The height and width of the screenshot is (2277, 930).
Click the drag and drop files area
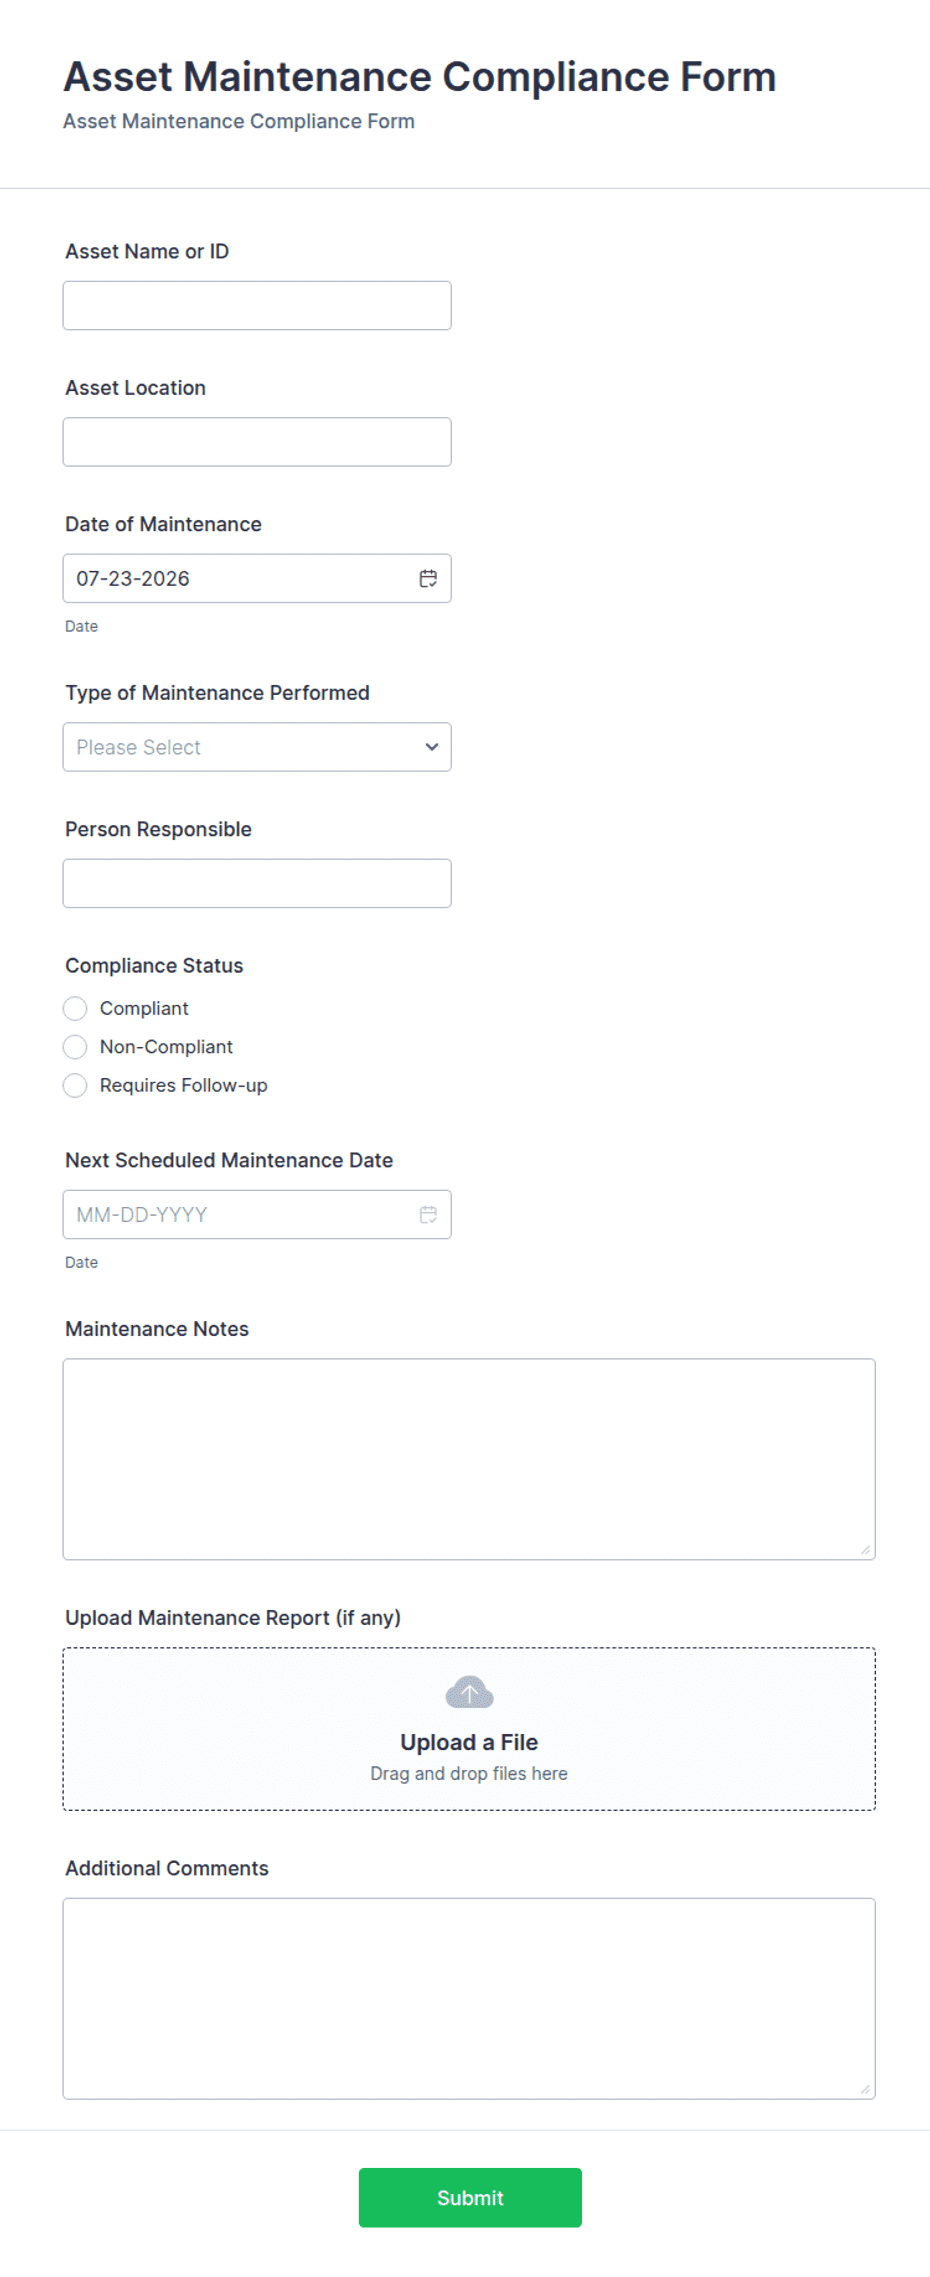pyautogui.click(x=469, y=1729)
